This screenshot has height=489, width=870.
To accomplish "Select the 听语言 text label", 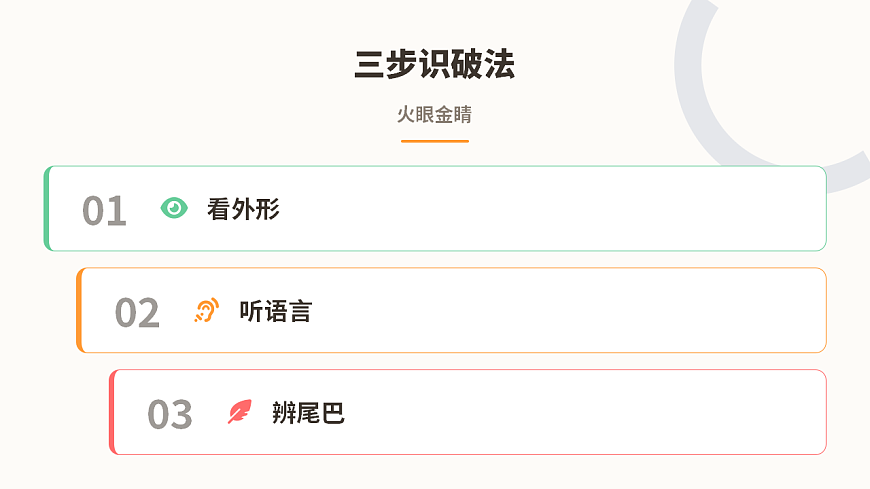I will point(275,311).
